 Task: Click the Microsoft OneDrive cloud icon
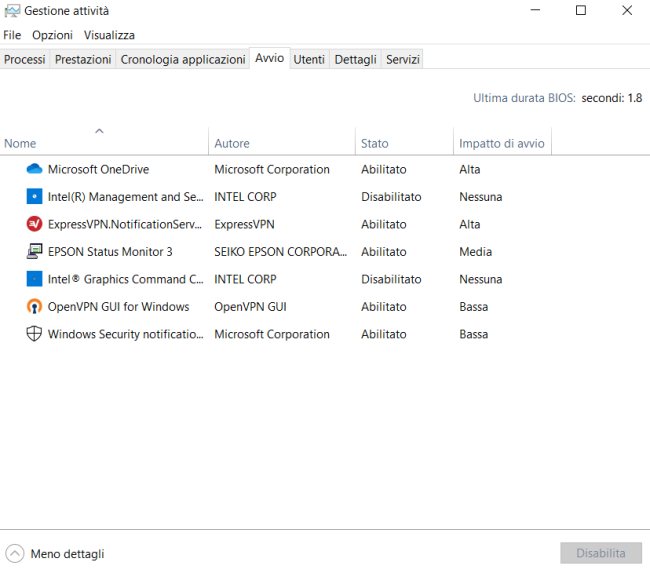pyautogui.click(x=34, y=169)
